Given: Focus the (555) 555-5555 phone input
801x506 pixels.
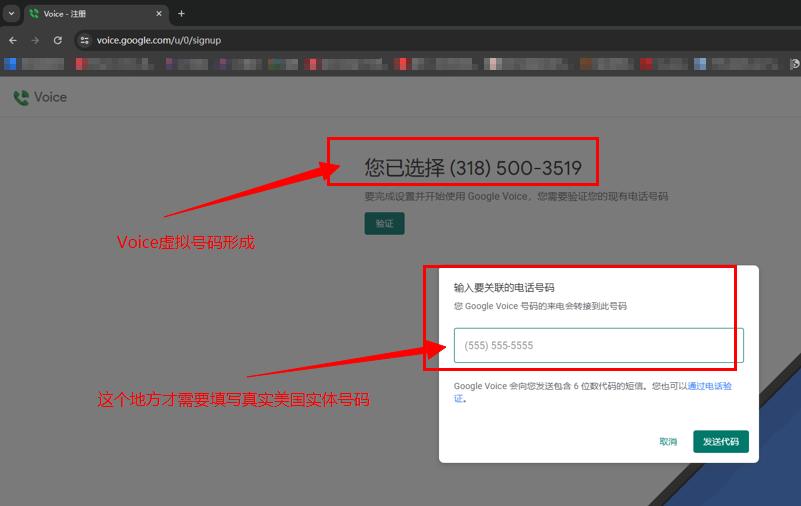Looking at the screenshot, I should pyautogui.click(x=599, y=346).
